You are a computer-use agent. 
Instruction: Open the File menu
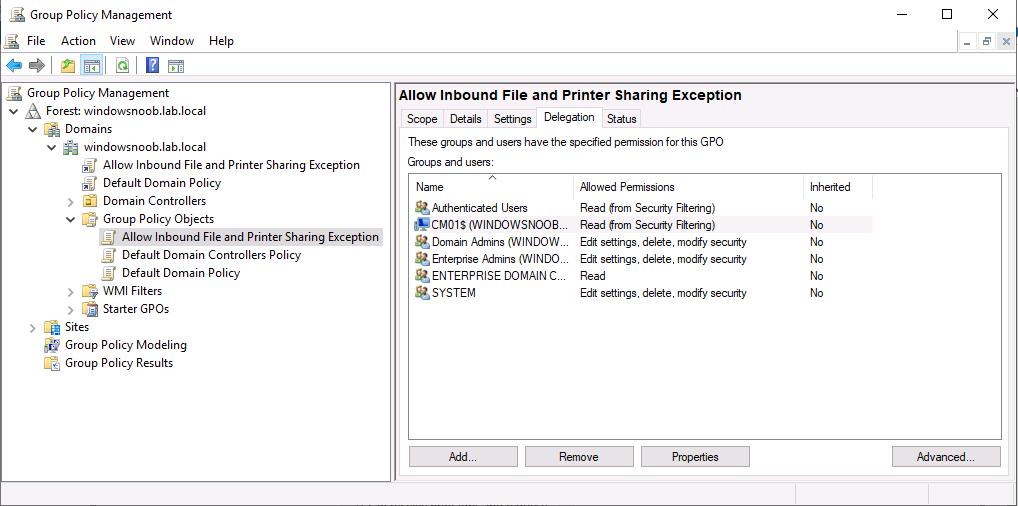coord(36,41)
